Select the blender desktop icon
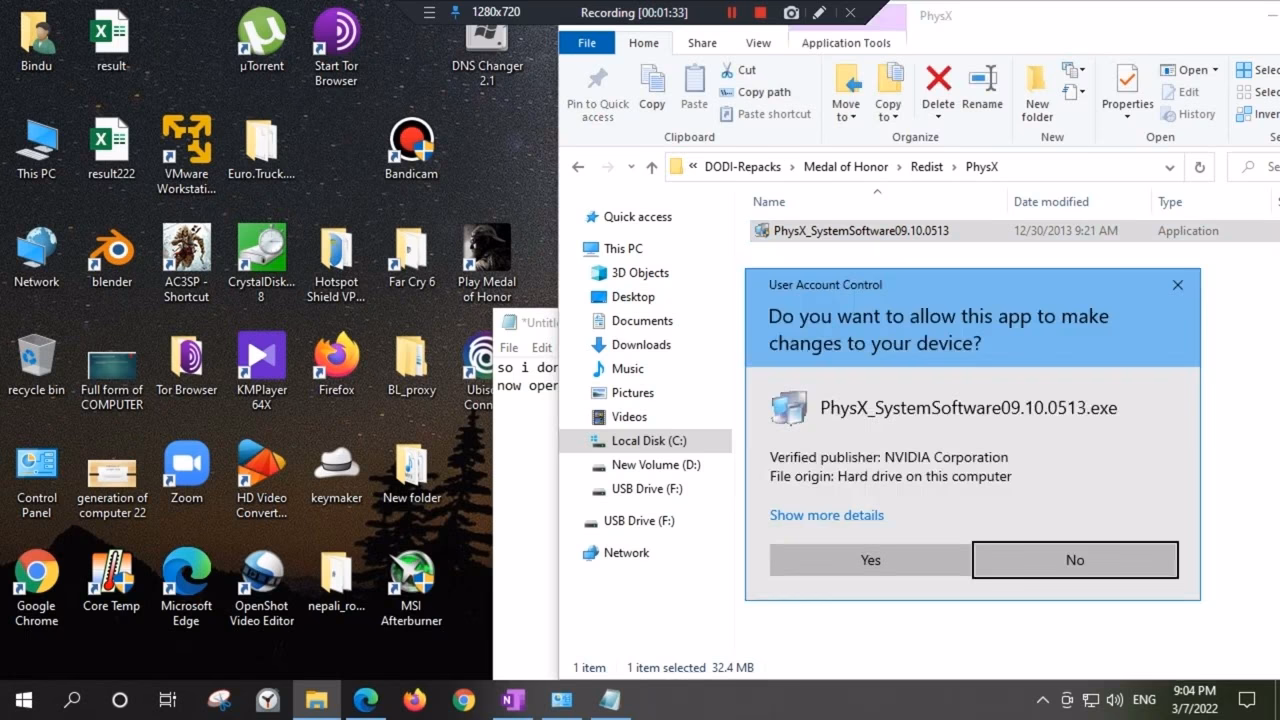The width and height of the screenshot is (1280, 720). pyautogui.click(x=112, y=258)
